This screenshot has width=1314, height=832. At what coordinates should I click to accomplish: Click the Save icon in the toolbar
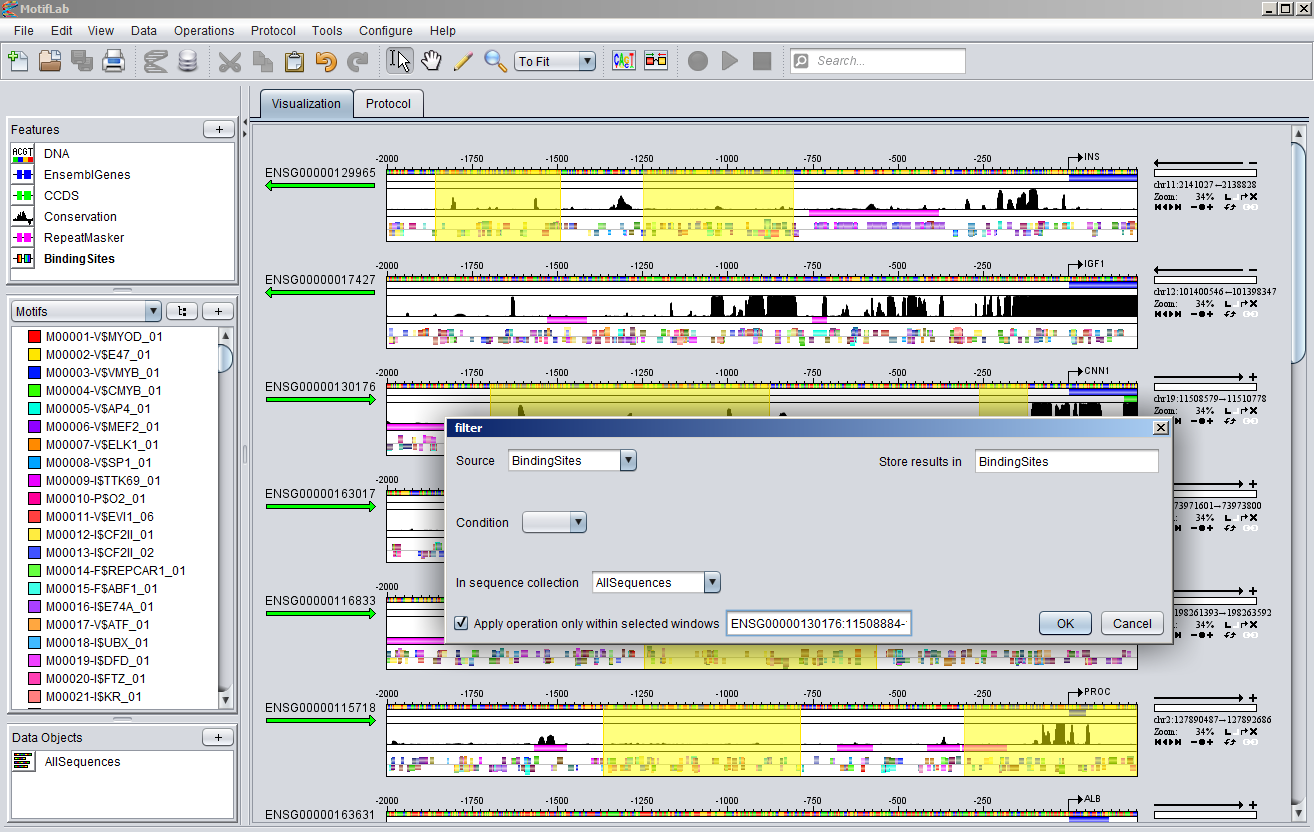click(x=82, y=61)
